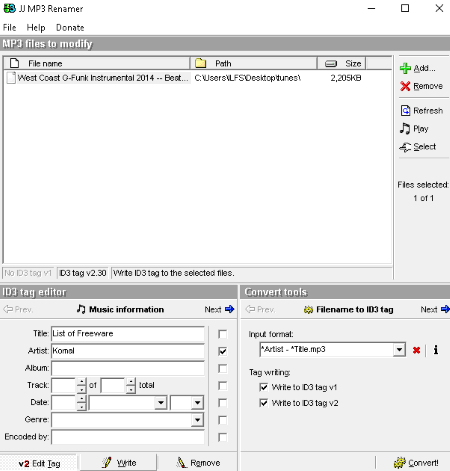Increase the Track number spinner
The height and width of the screenshot is (471, 450).
click(81, 382)
